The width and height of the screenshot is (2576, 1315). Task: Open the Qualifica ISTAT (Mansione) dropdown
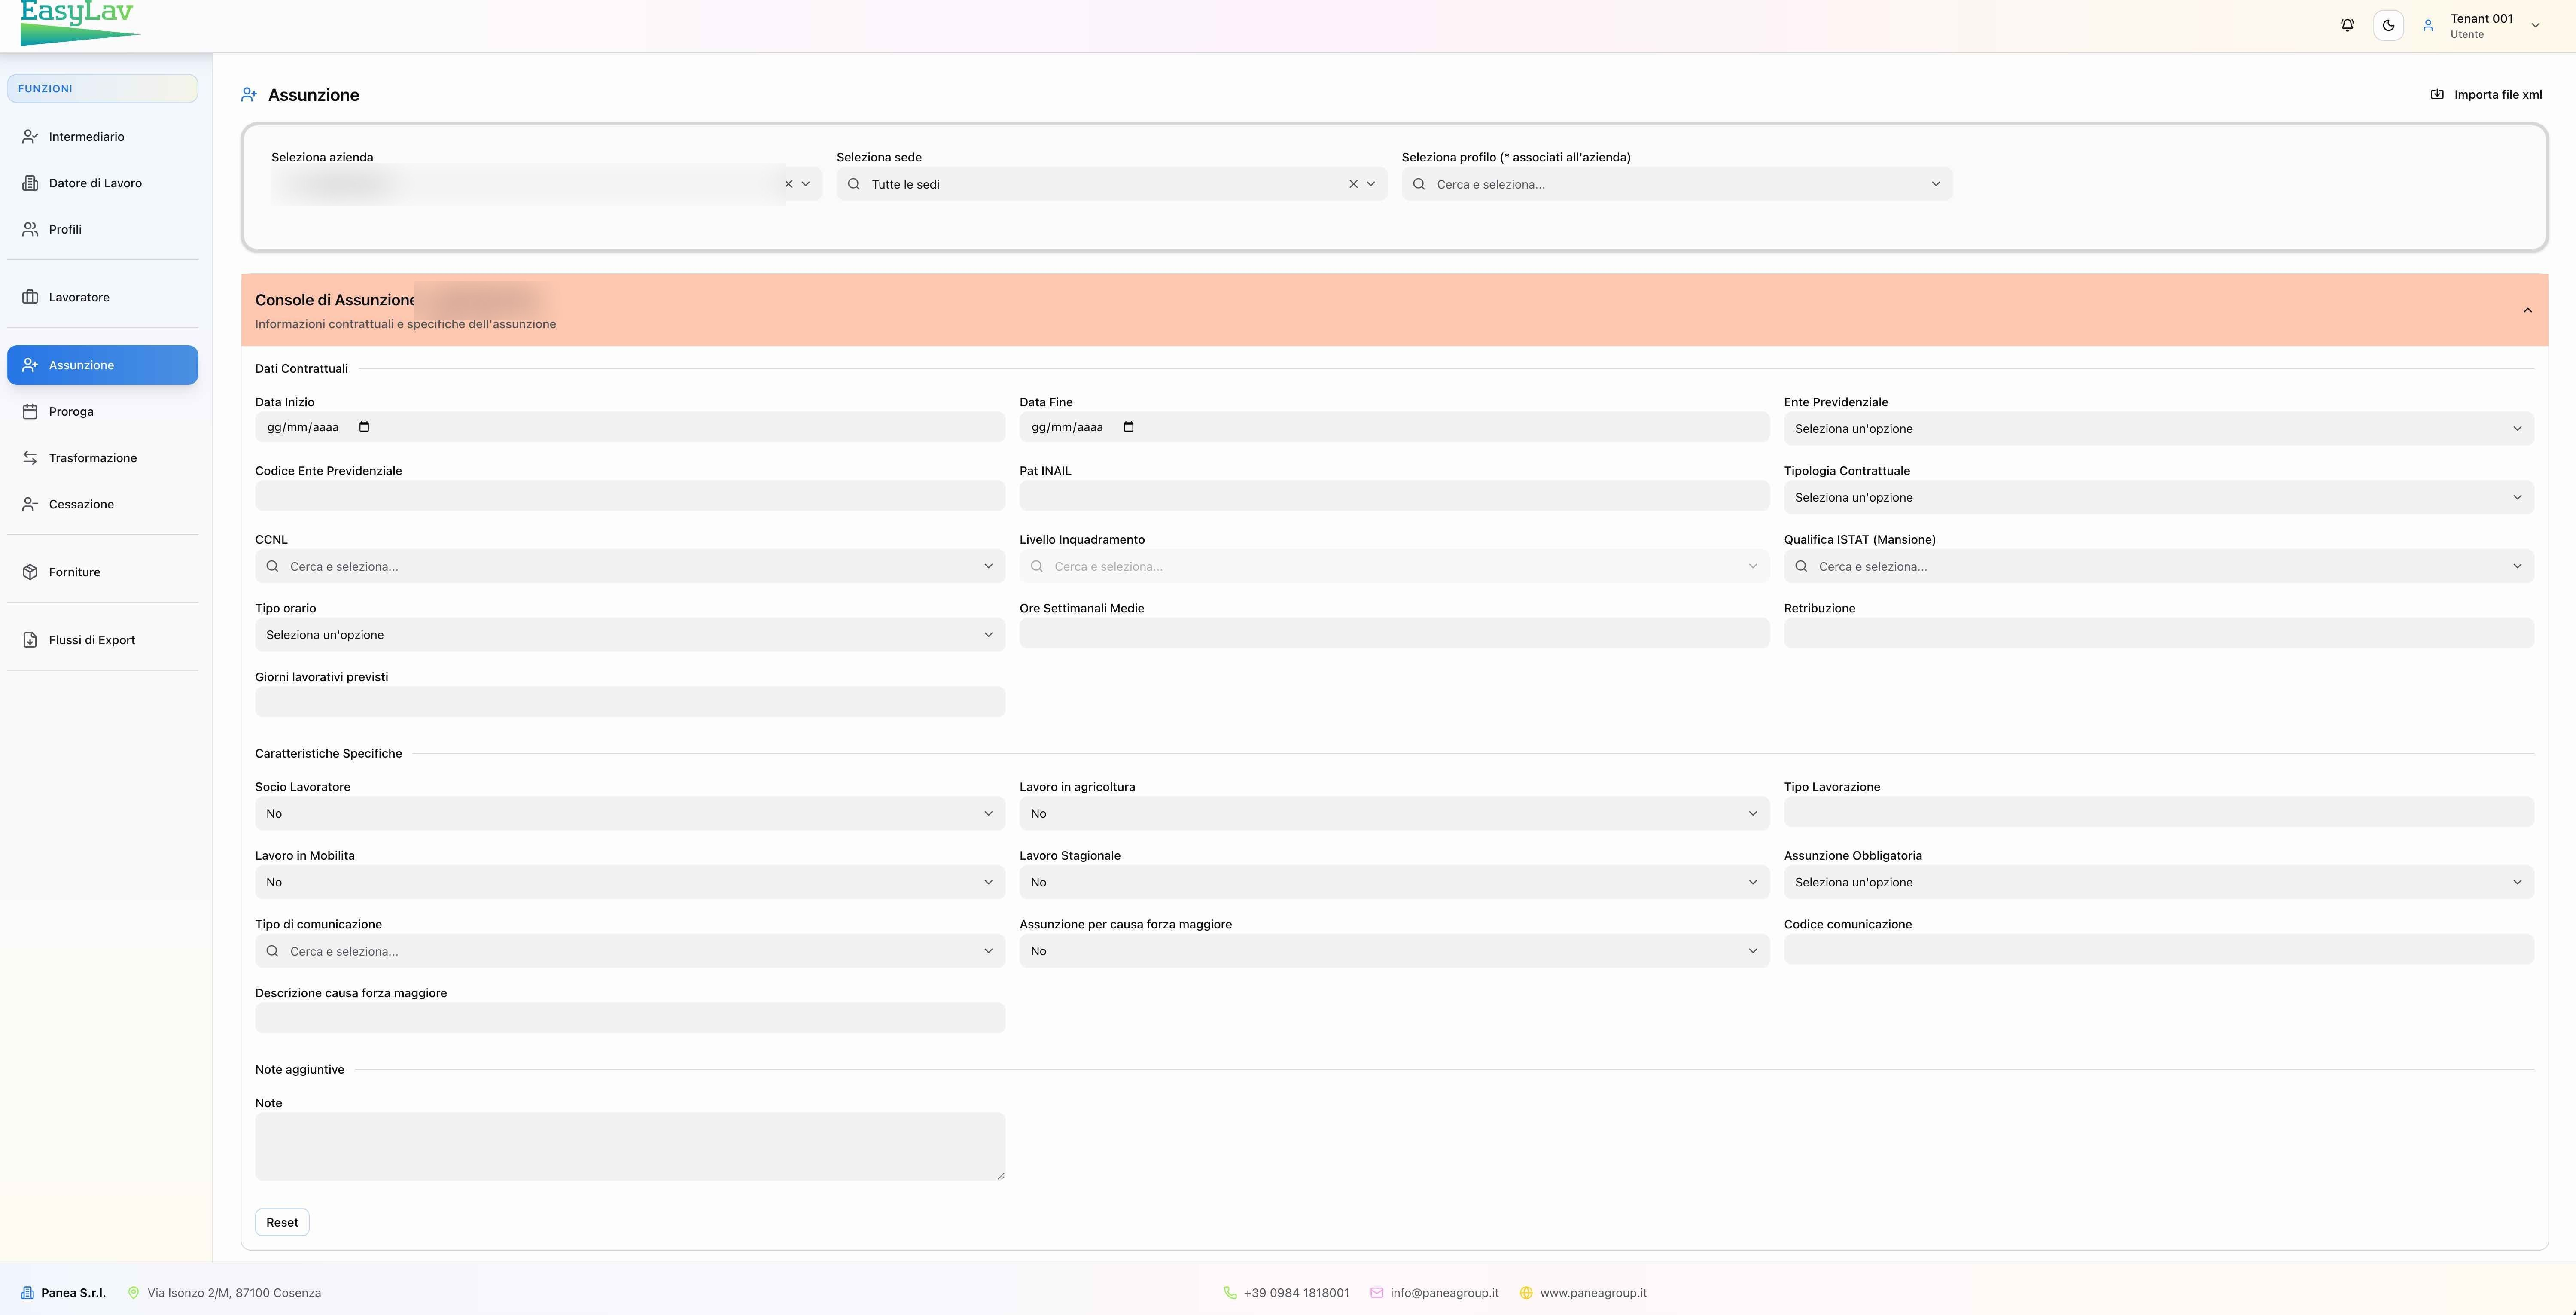(2158, 566)
